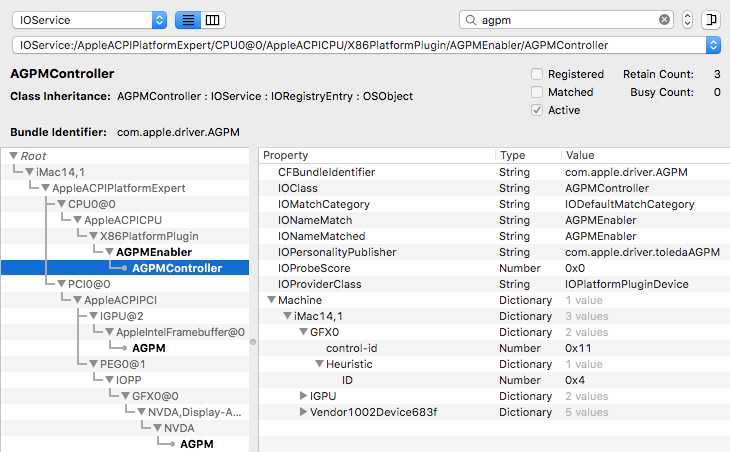Collapse the iMac14,1 property dictionary

click(x=287, y=316)
